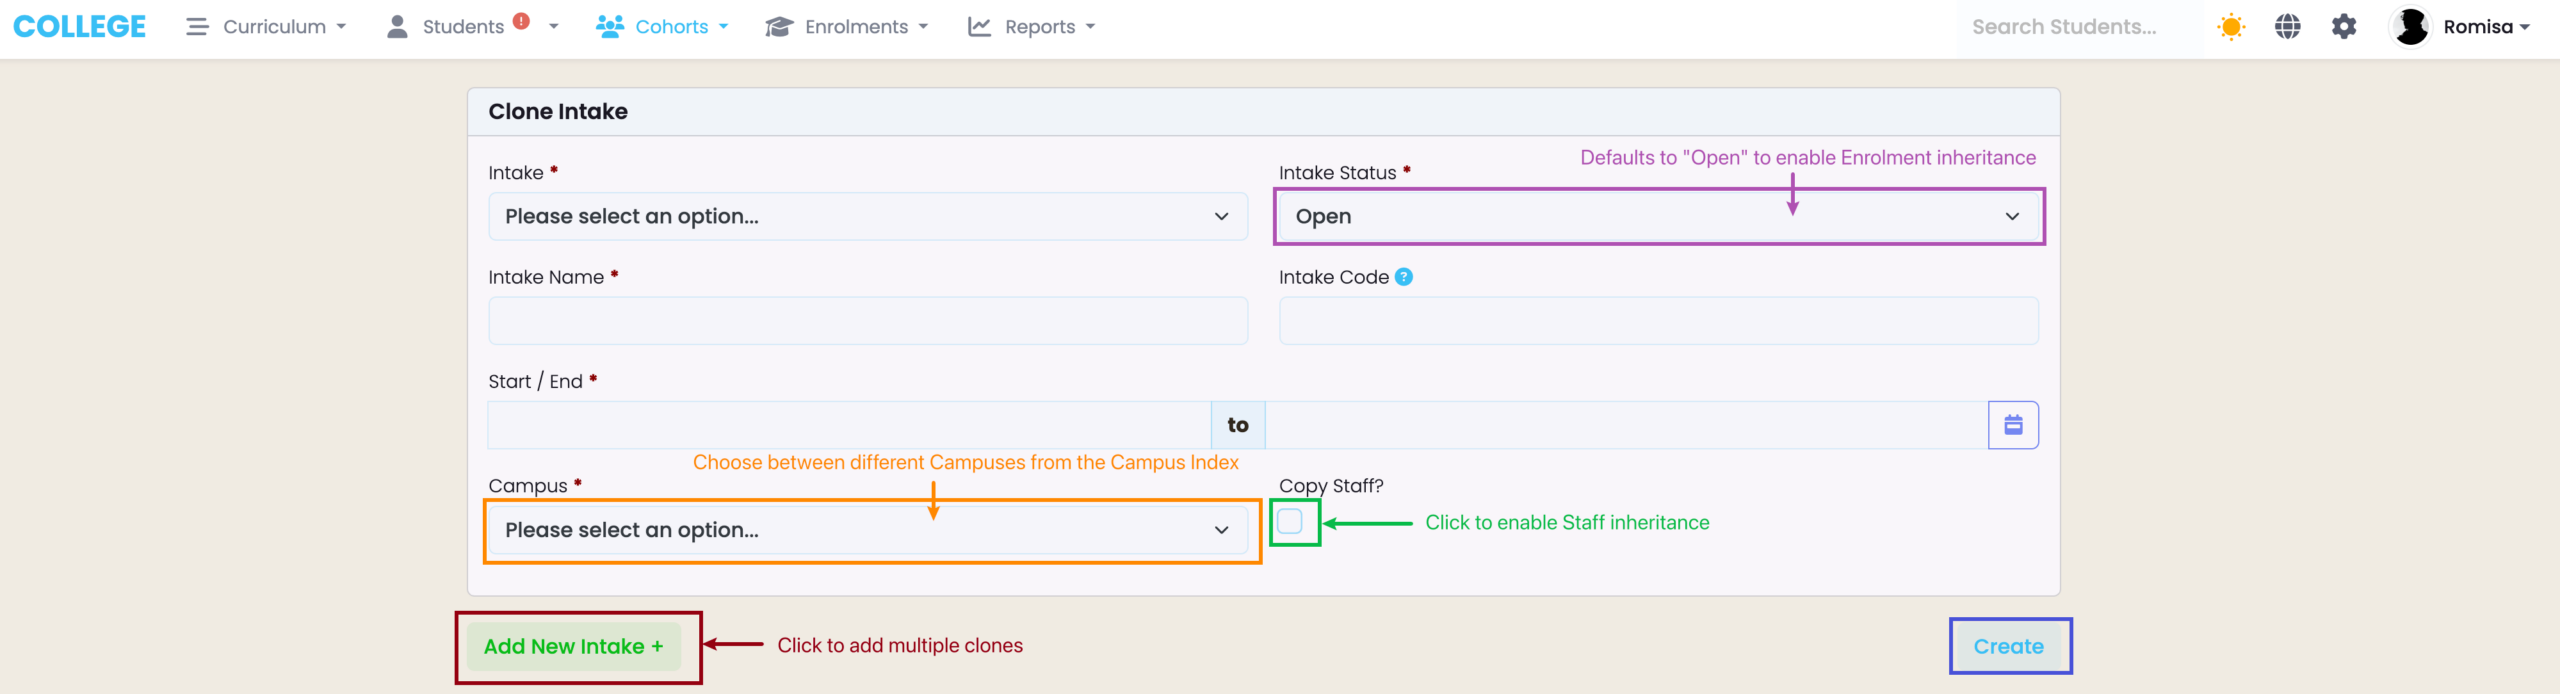Click the calendar date picker icon

[x=2013, y=425]
